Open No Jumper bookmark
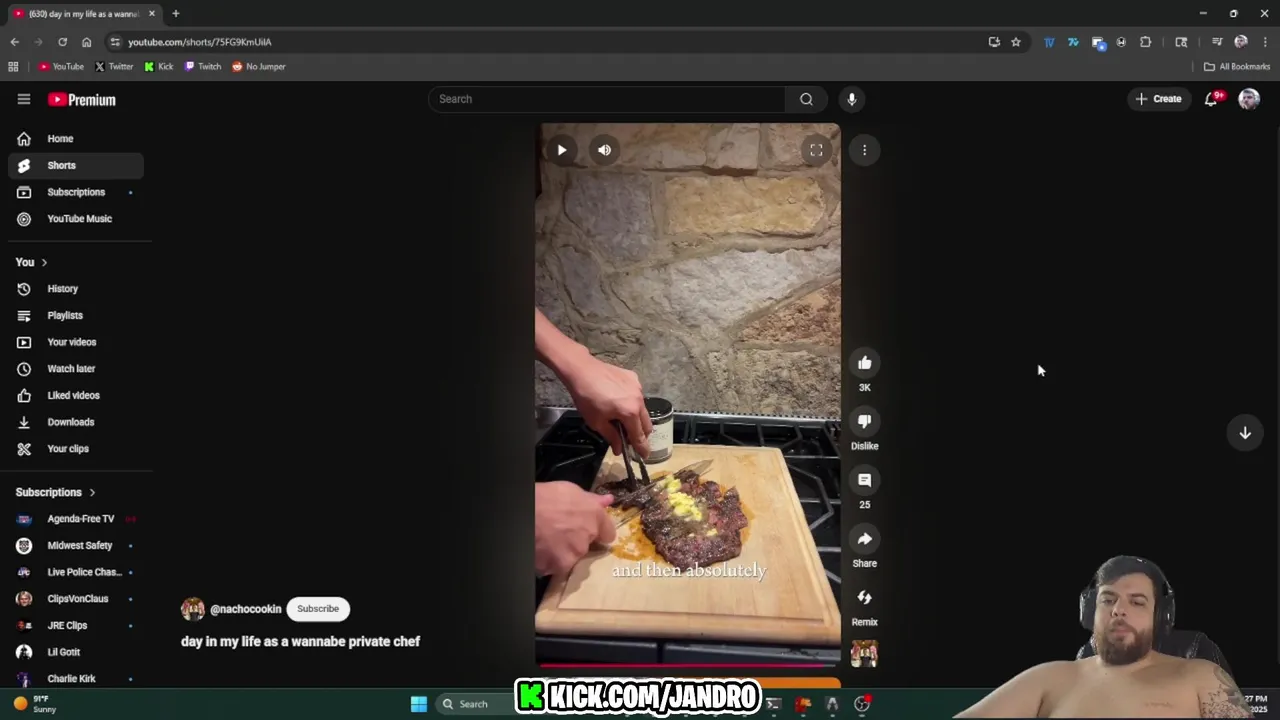Image resolution: width=1280 pixels, height=720 pixels. tap(259, 67)
